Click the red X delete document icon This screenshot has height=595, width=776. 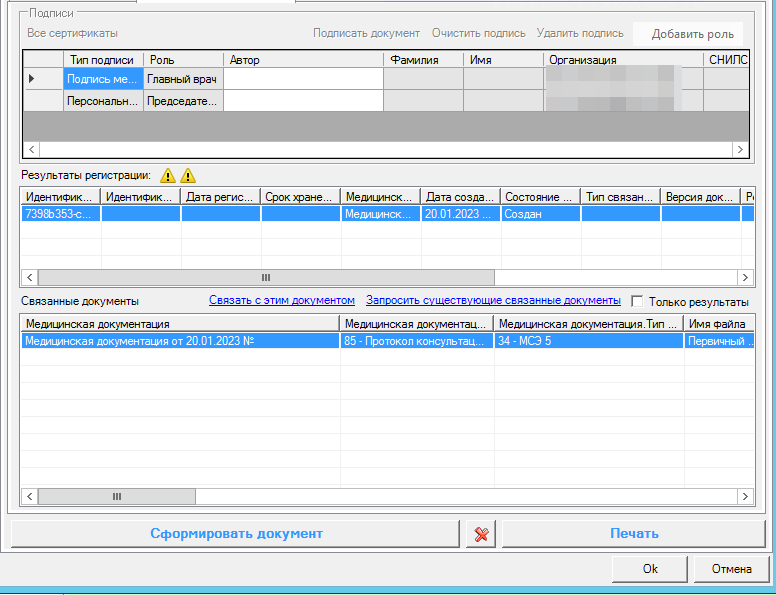480,534
